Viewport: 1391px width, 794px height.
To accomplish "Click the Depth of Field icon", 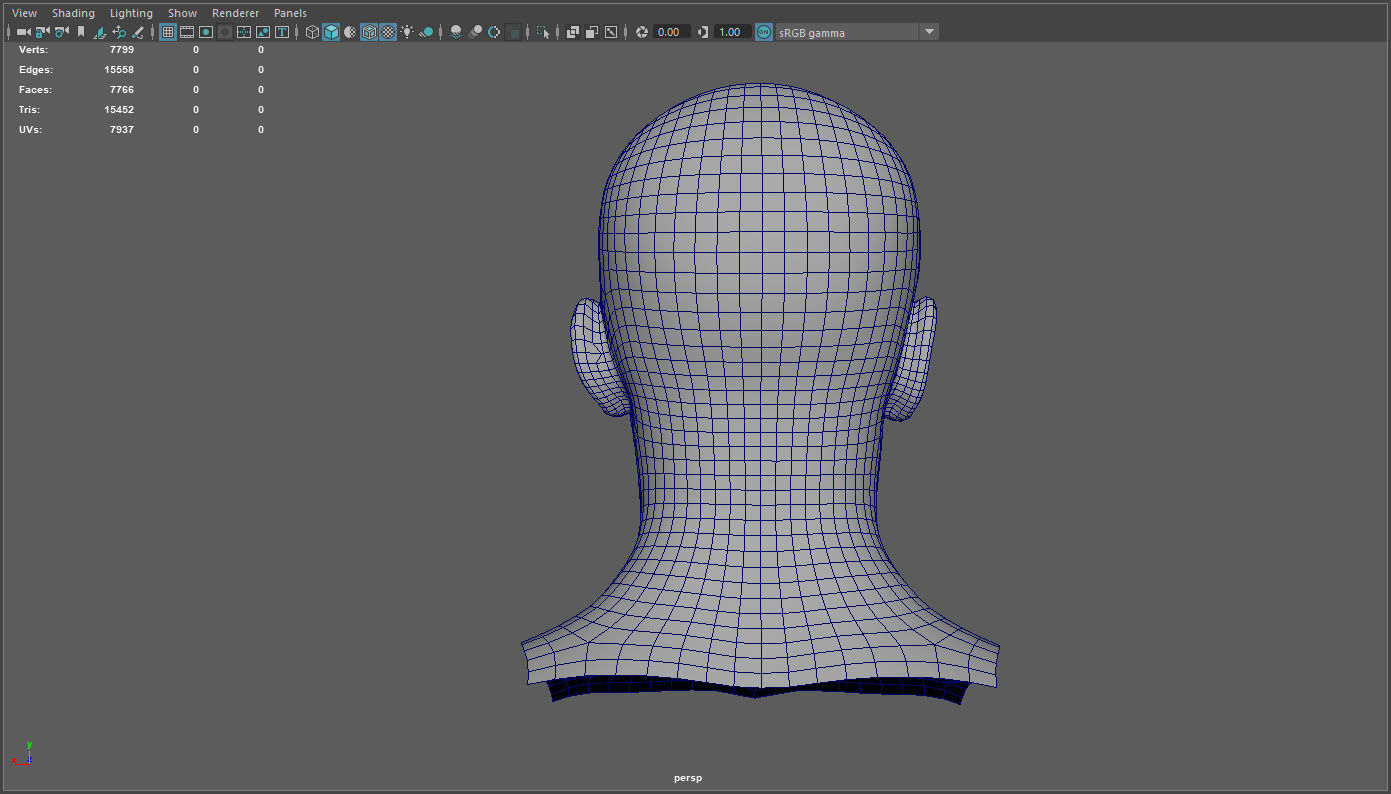I will (513, 32).
